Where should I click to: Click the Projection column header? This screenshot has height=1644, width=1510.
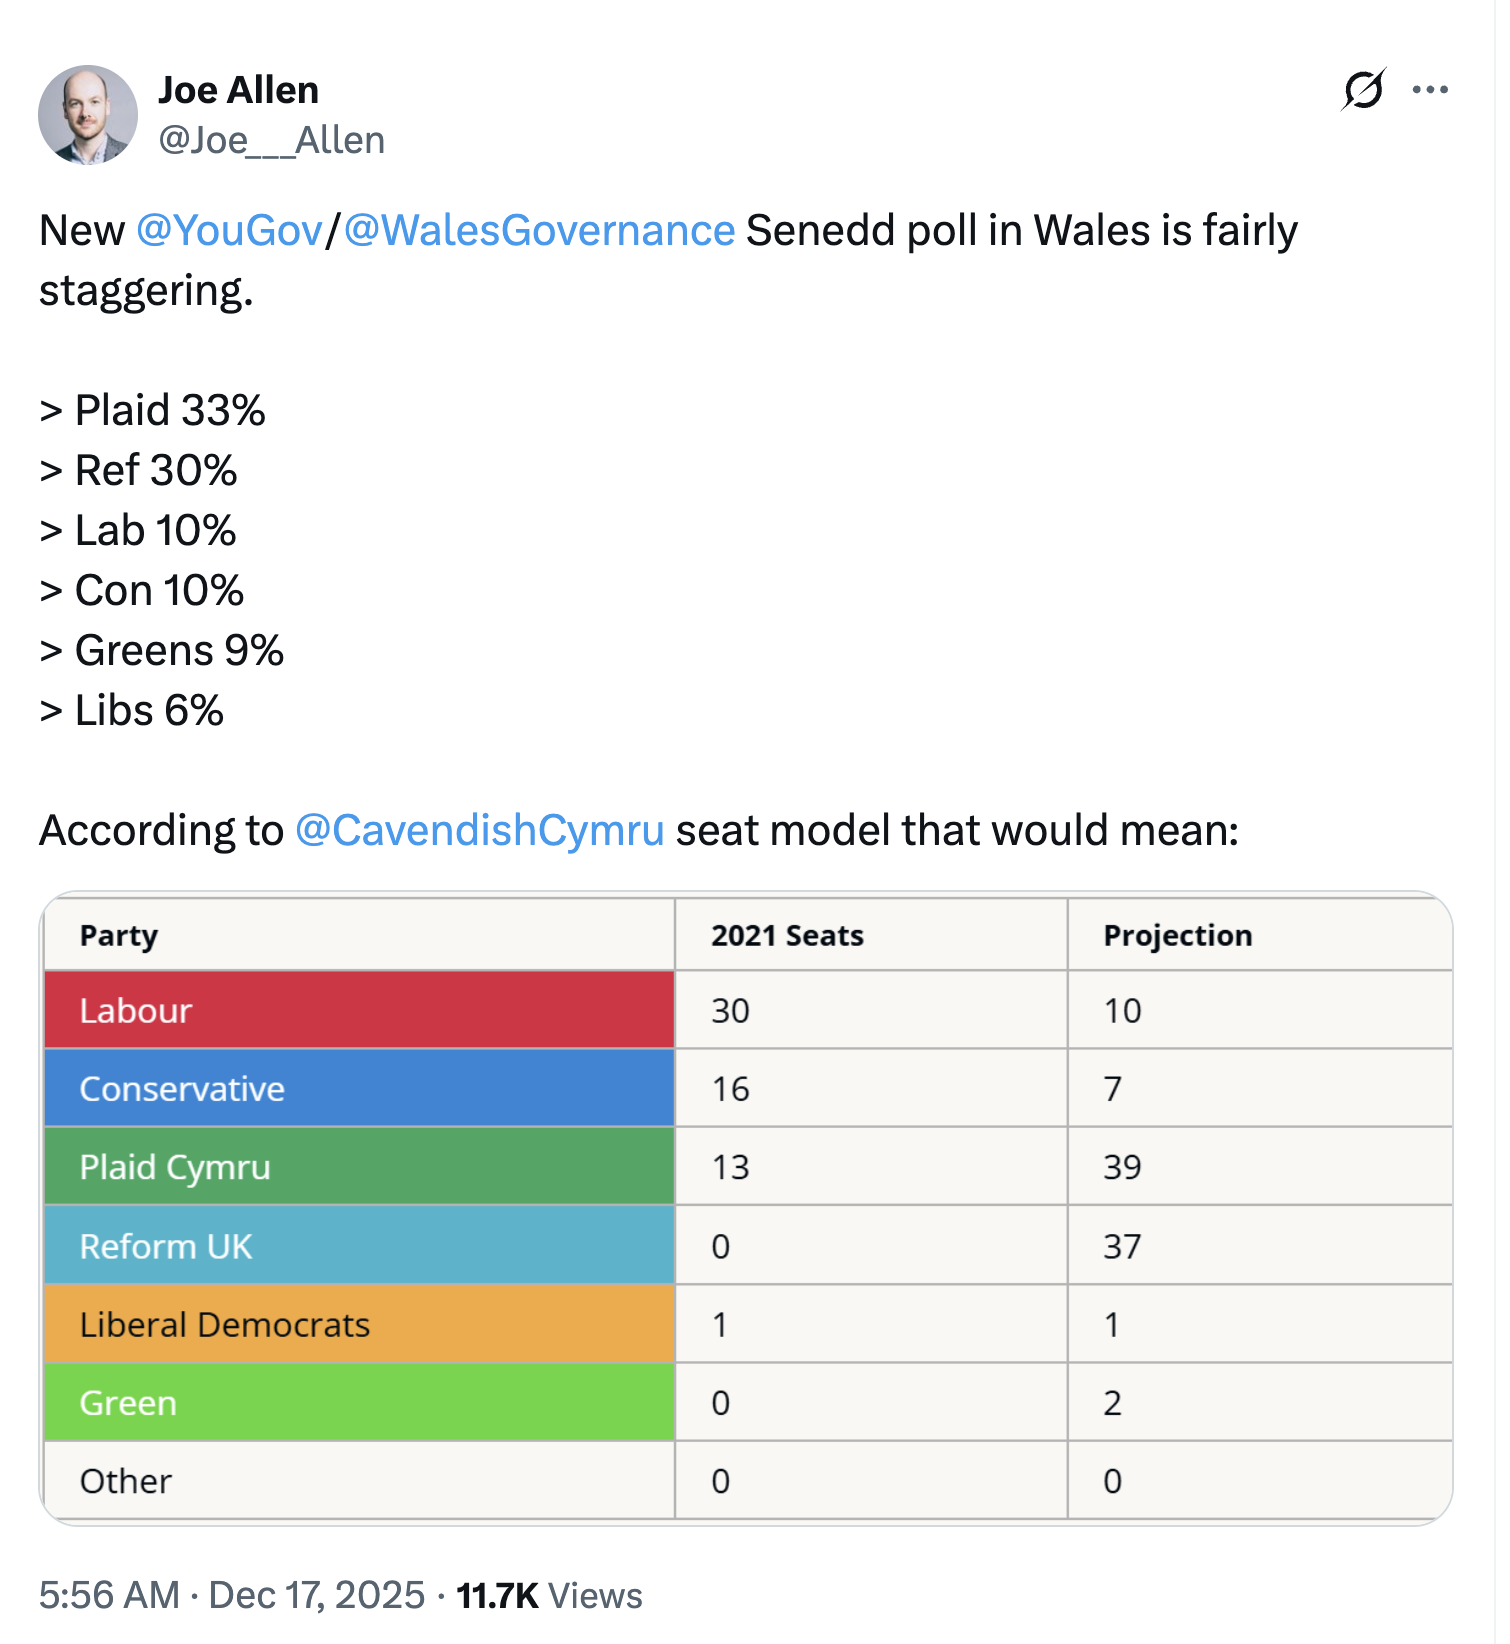click(x=1177, y=936)
